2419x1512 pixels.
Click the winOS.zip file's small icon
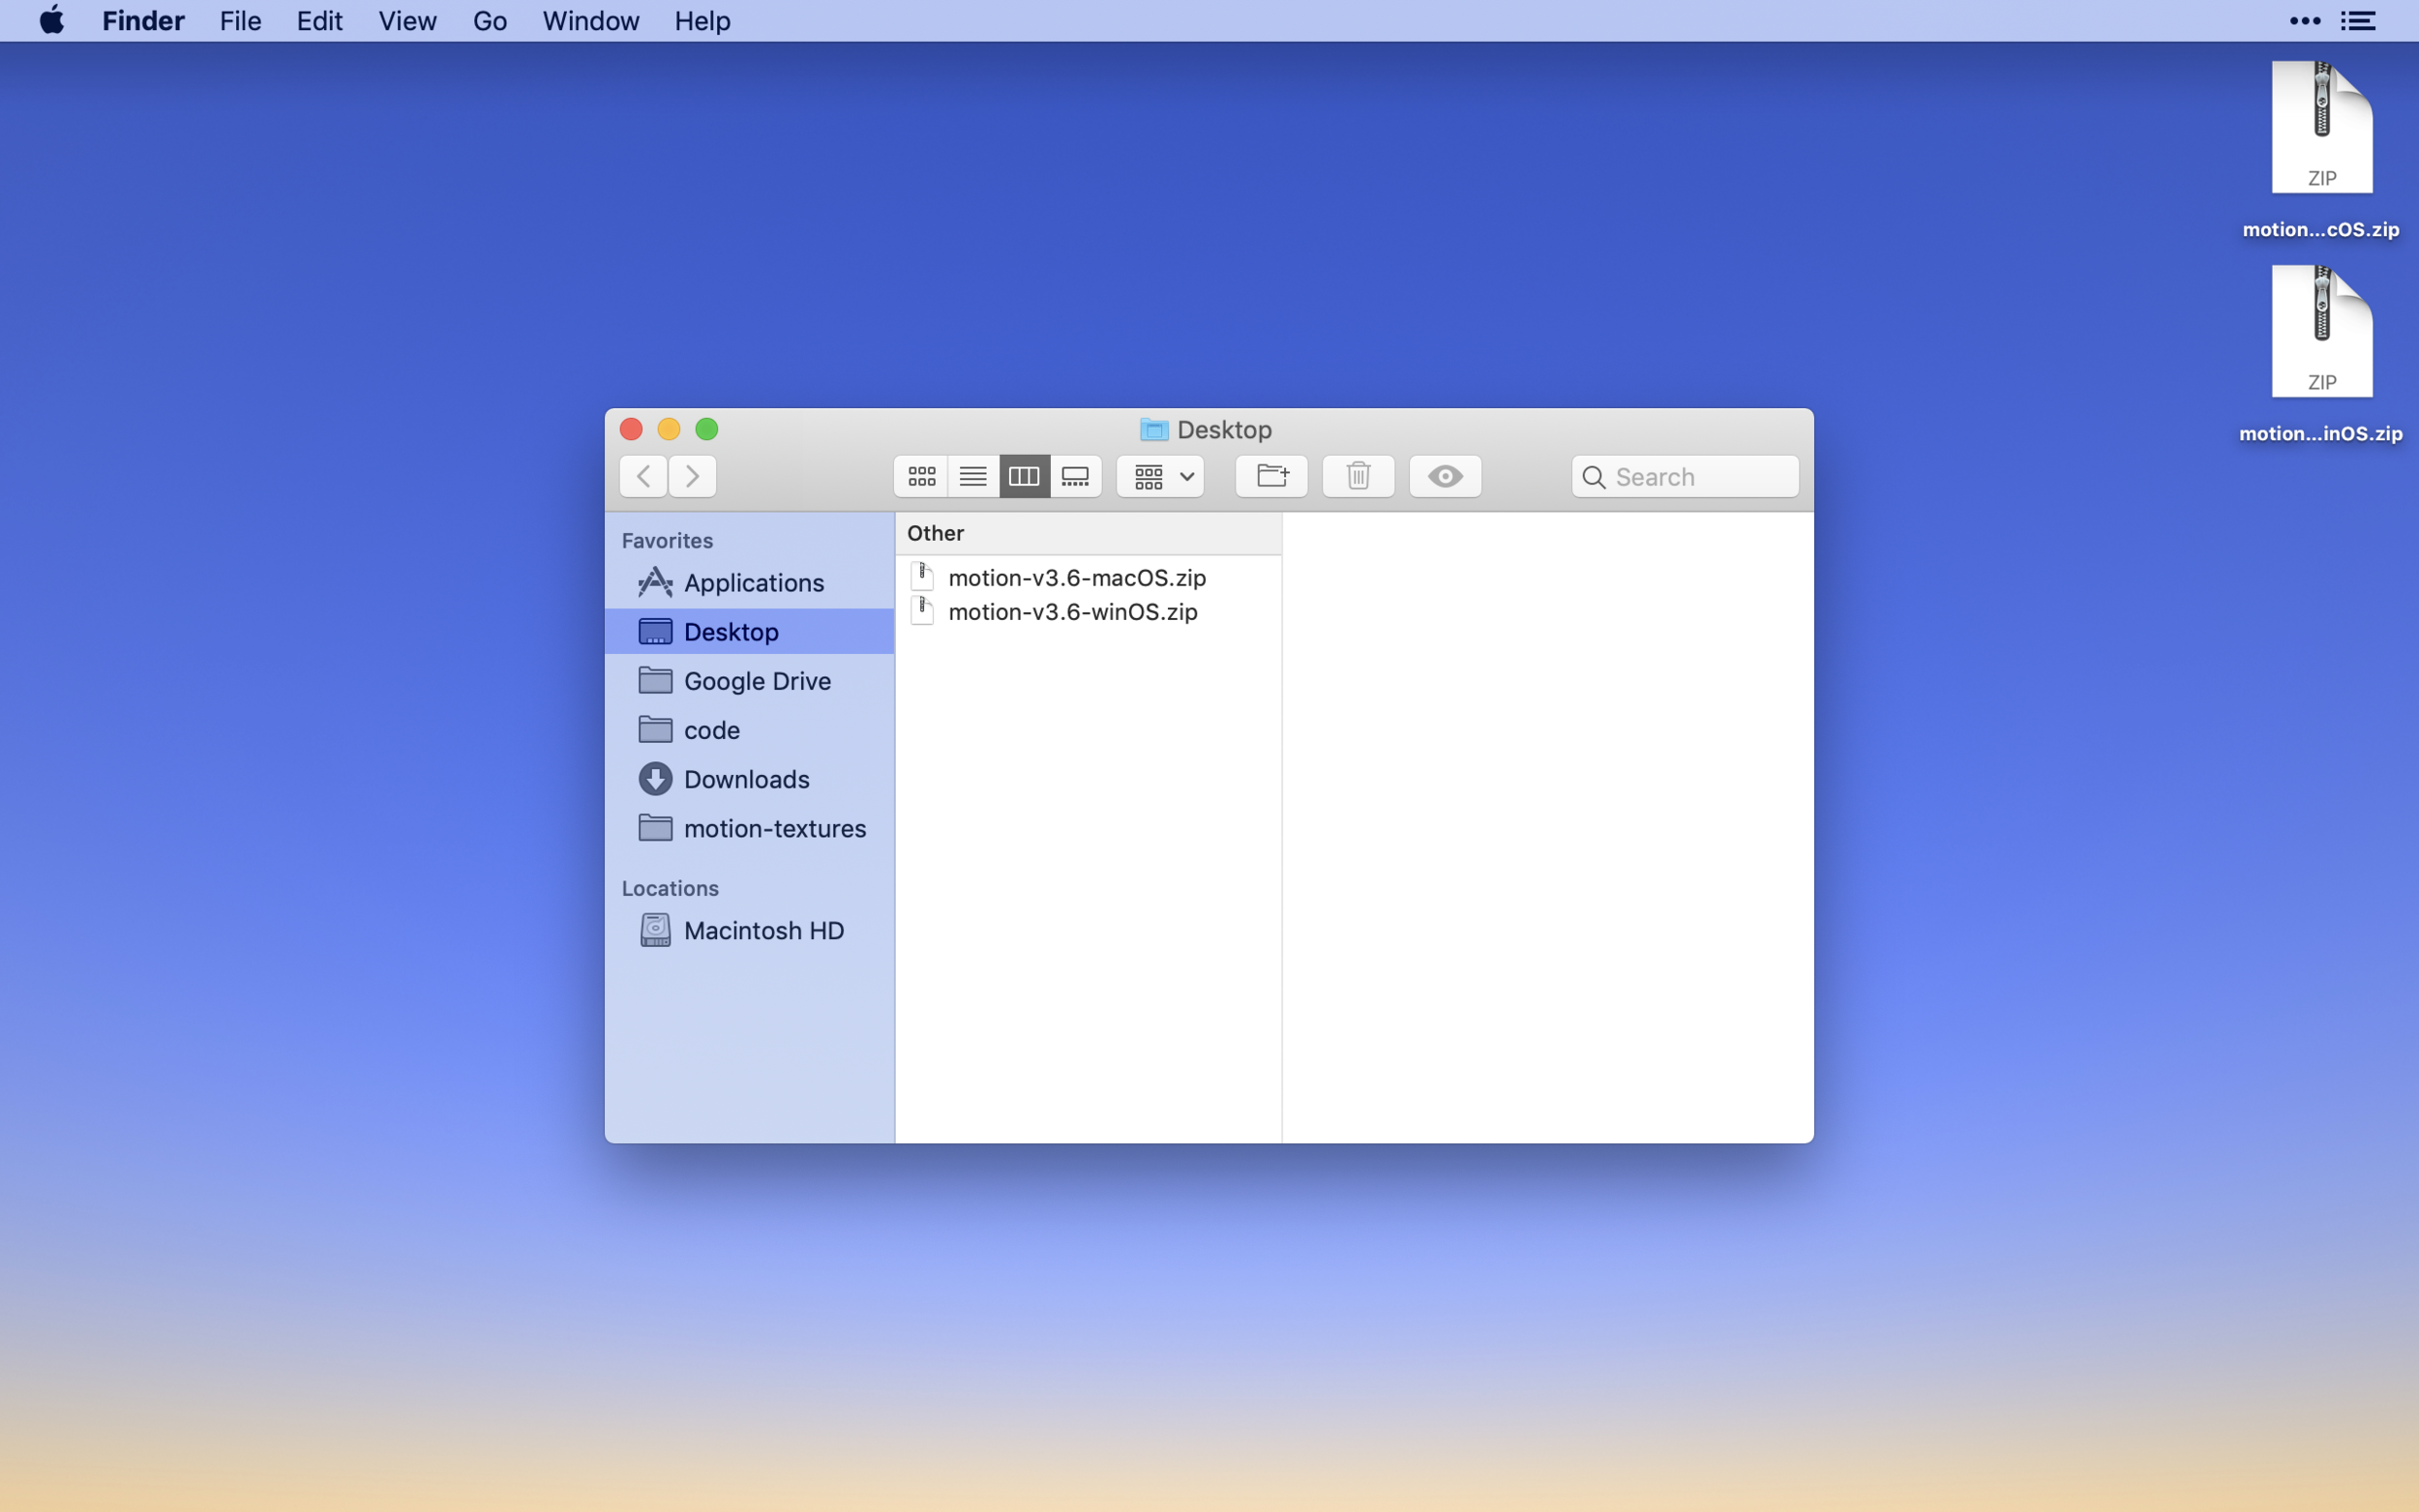pyautogui.click(x=922, y=611)
